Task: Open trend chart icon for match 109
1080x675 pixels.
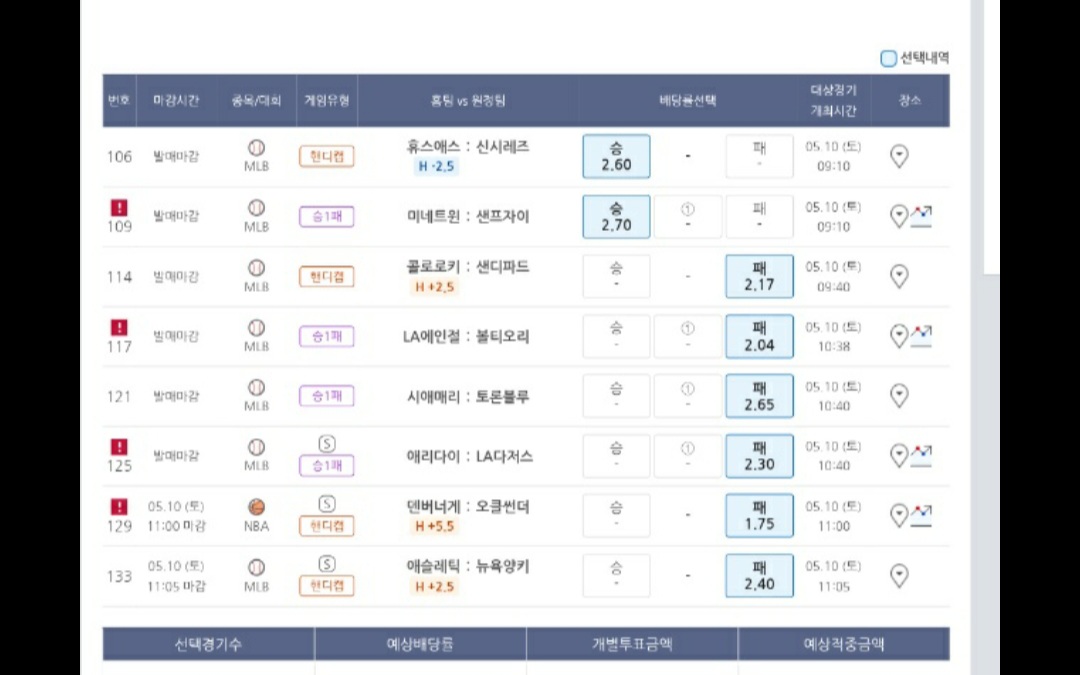Action: [x=921, y=216]
